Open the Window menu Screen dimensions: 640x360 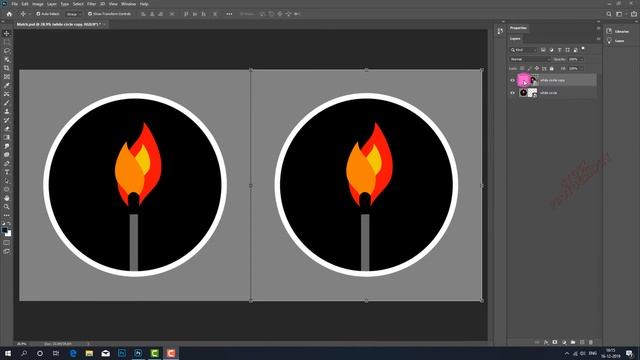128,4
